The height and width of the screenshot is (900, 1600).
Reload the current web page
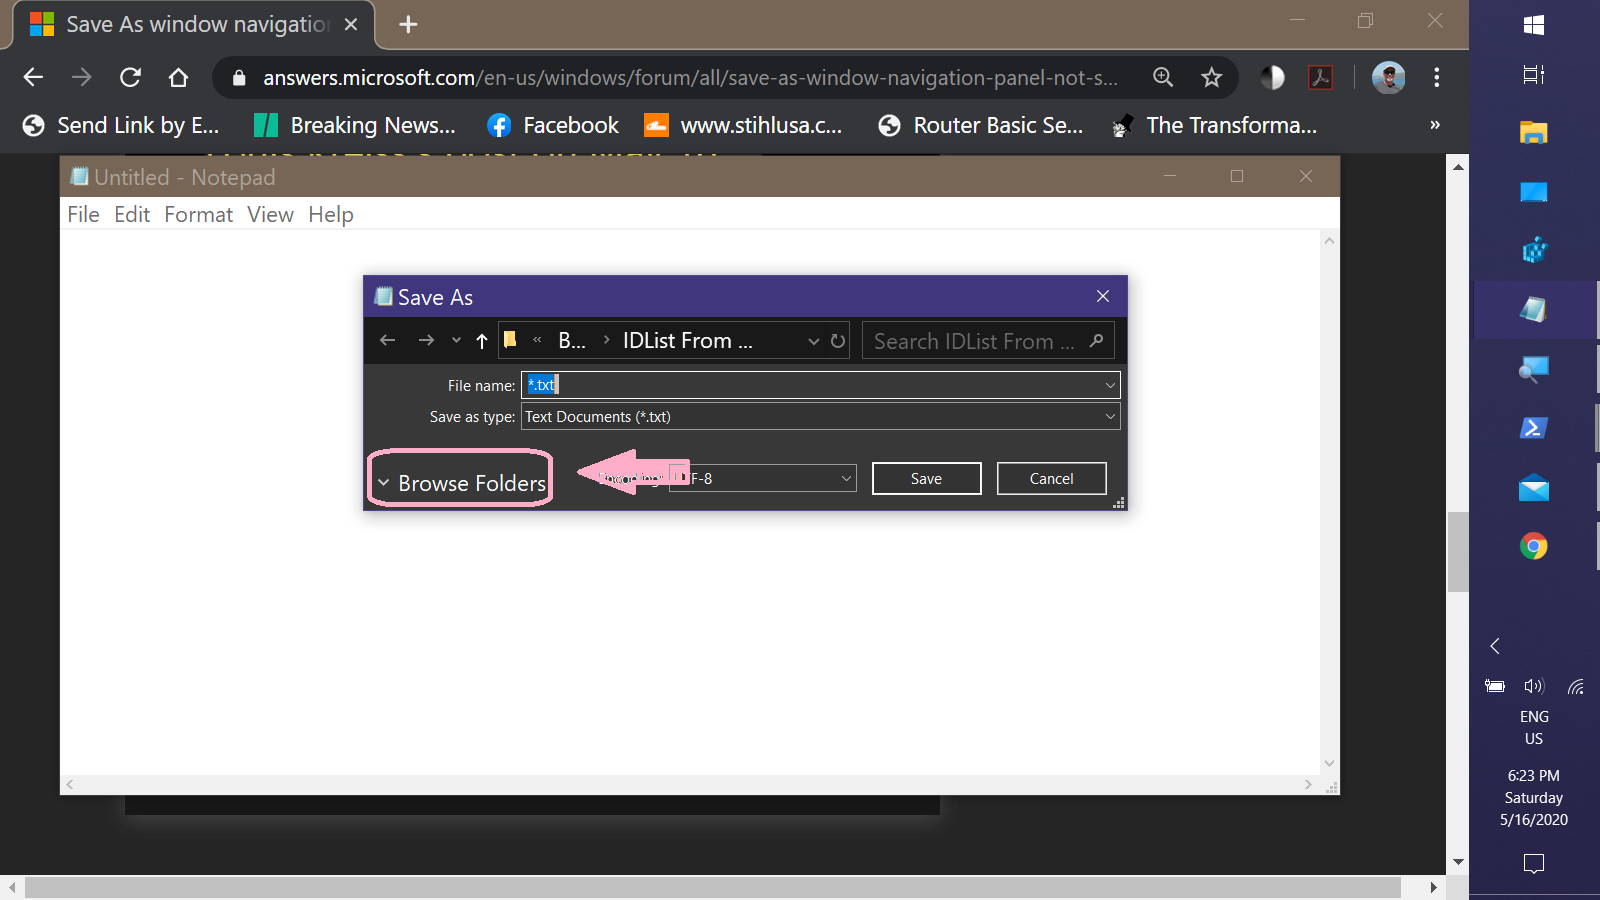coord(130,77)
